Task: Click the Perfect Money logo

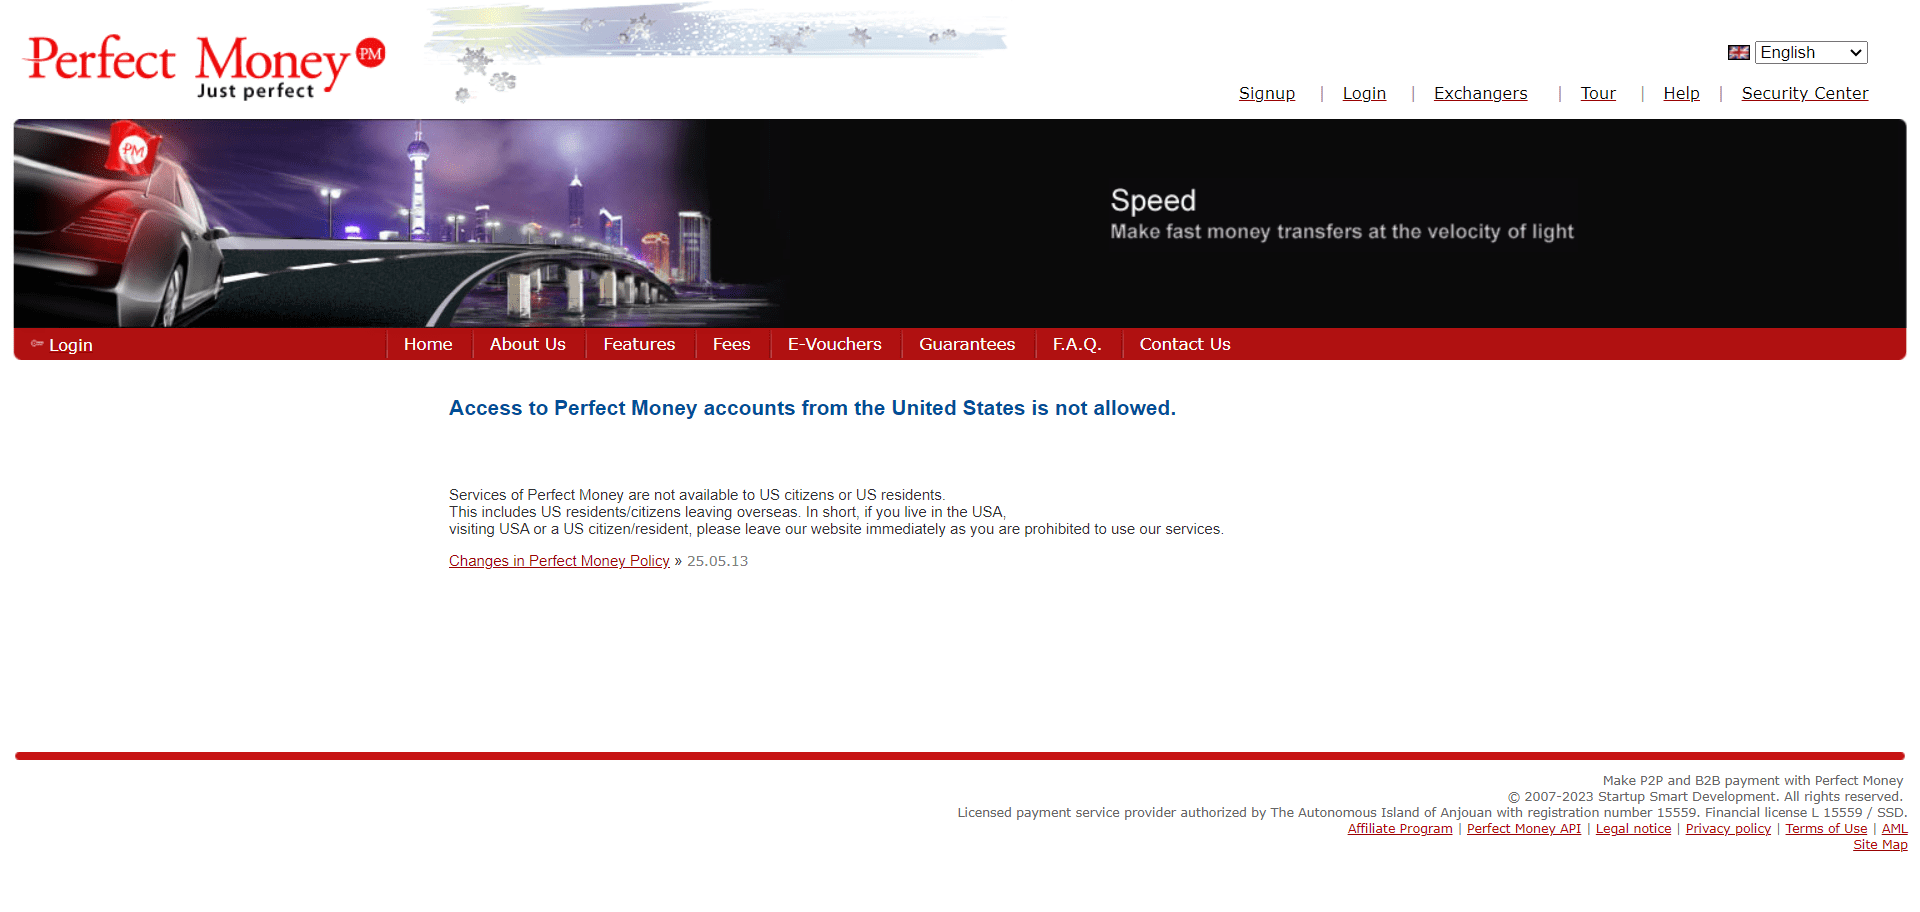Action: (205, 66)
